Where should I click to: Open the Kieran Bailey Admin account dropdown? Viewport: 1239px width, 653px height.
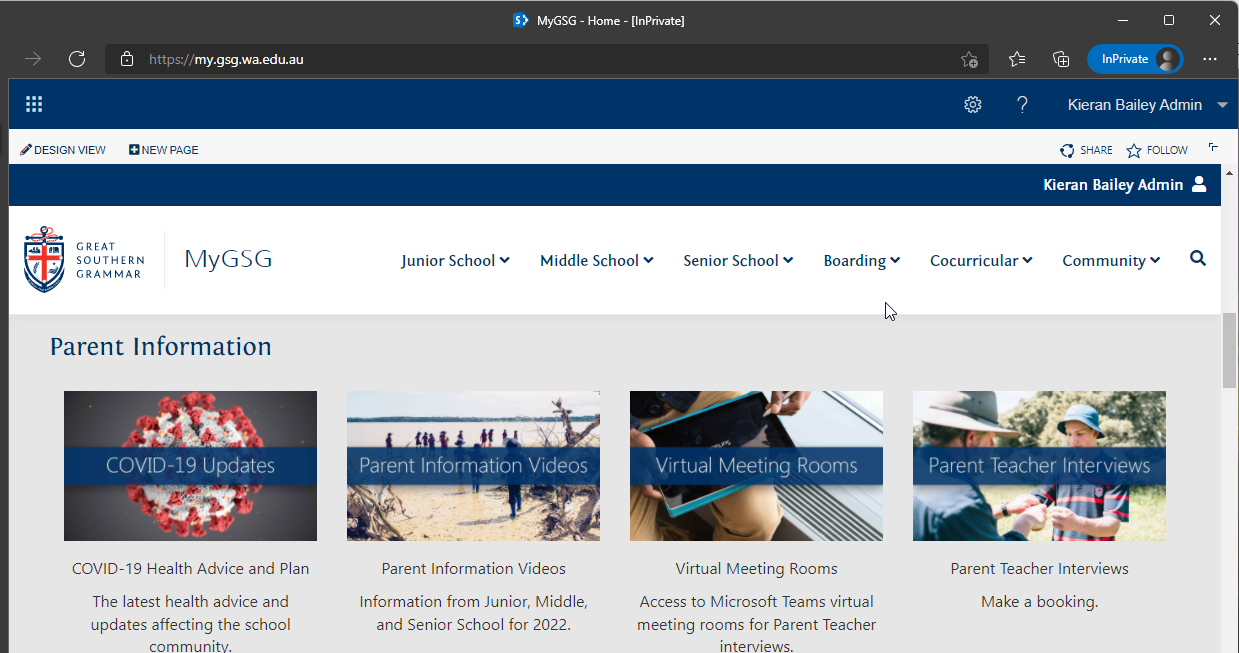click(x=1147, y=105)
